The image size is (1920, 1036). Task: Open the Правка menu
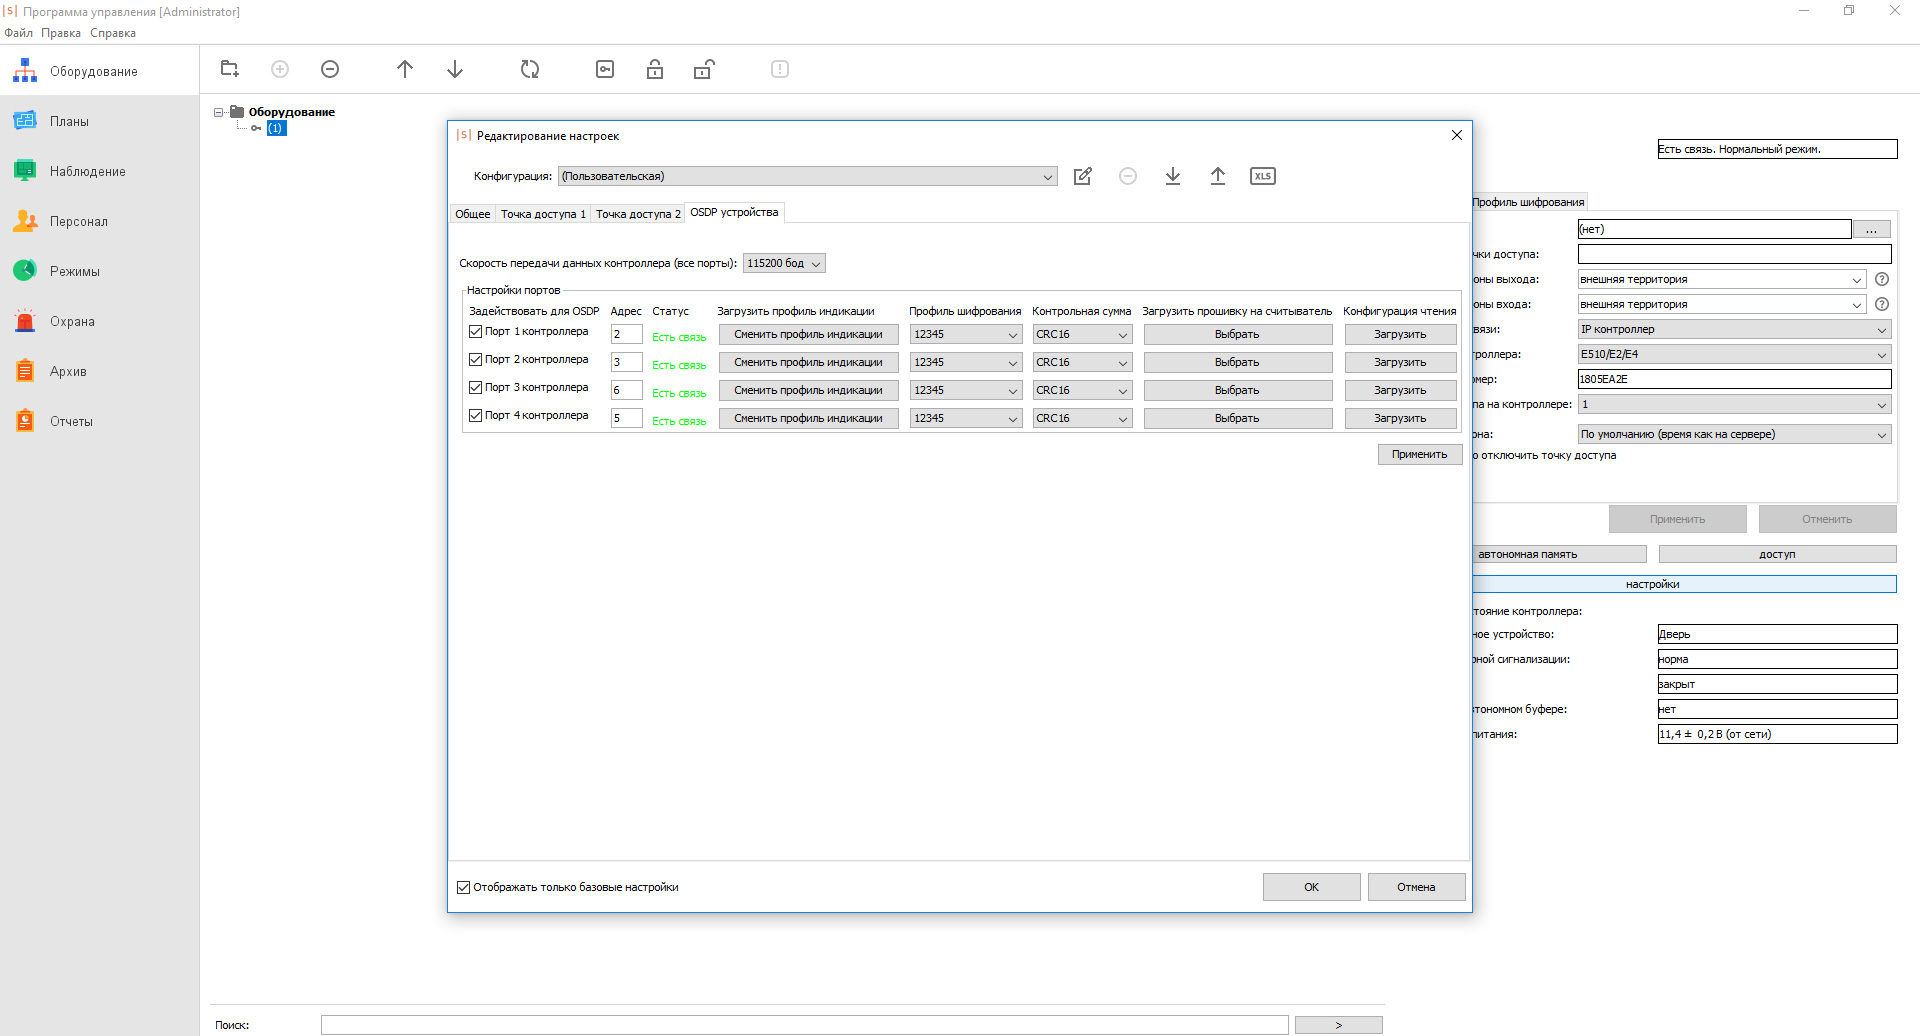click(61, 33)
